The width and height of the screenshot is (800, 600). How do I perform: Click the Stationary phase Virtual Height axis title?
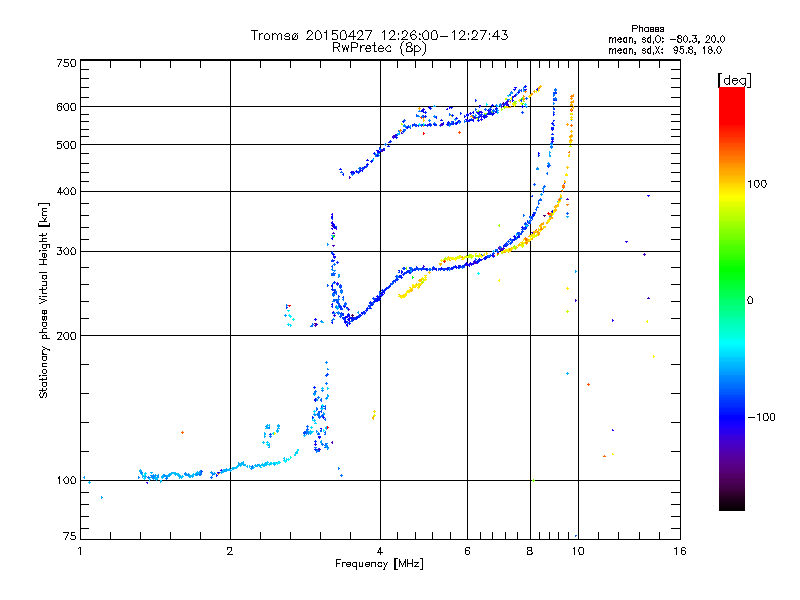[43, 301]
